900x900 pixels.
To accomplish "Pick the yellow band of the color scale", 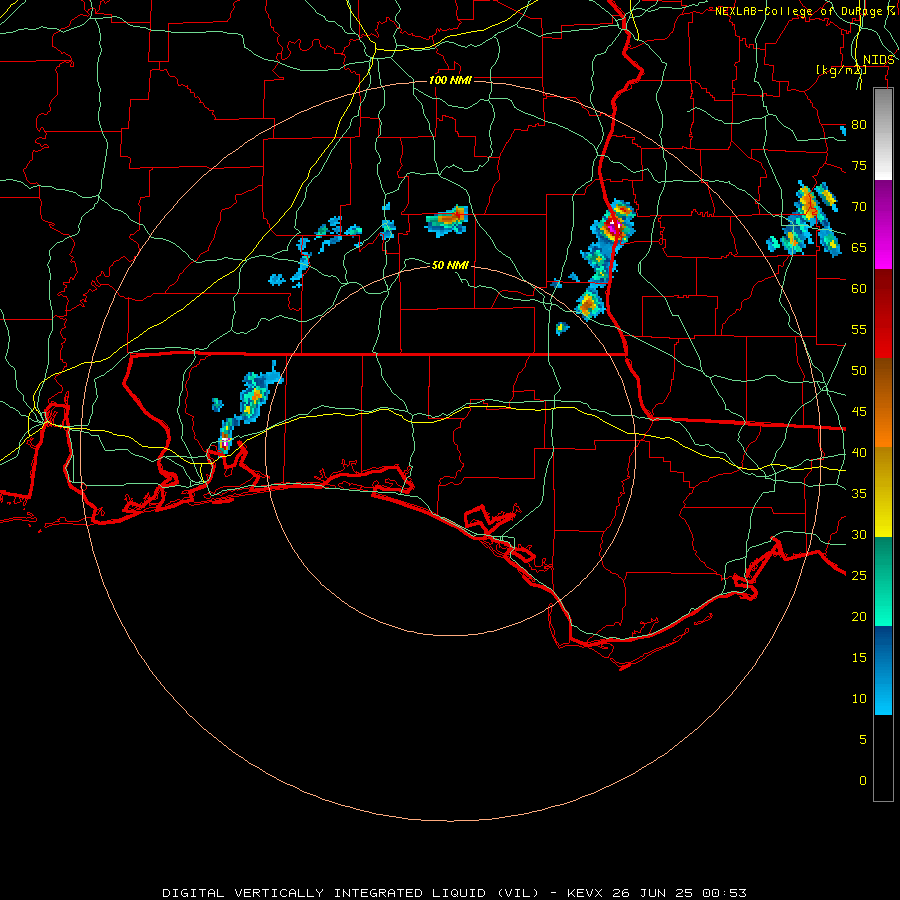I will pyautogui.click(x=883, y=492).
